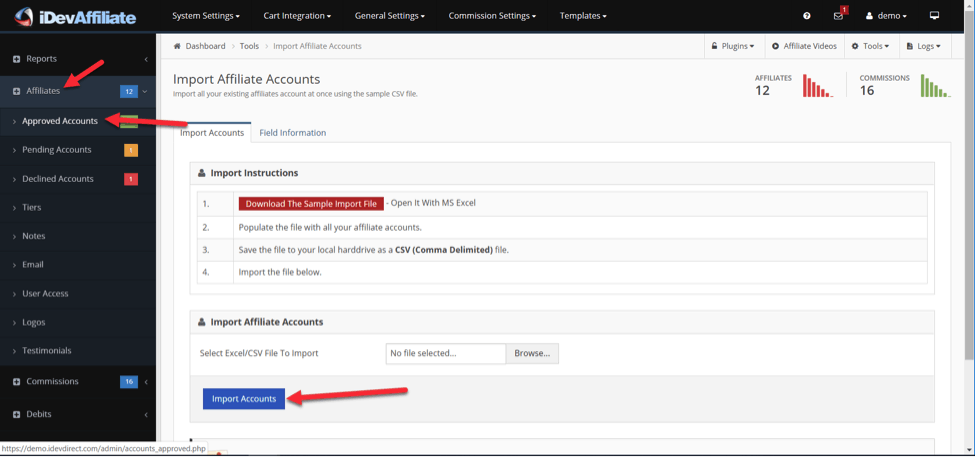Viewport: 975px width, 457px height.
Task: Open the demo user dropdown
Action: pyautogui.click(x=886, y=16)
